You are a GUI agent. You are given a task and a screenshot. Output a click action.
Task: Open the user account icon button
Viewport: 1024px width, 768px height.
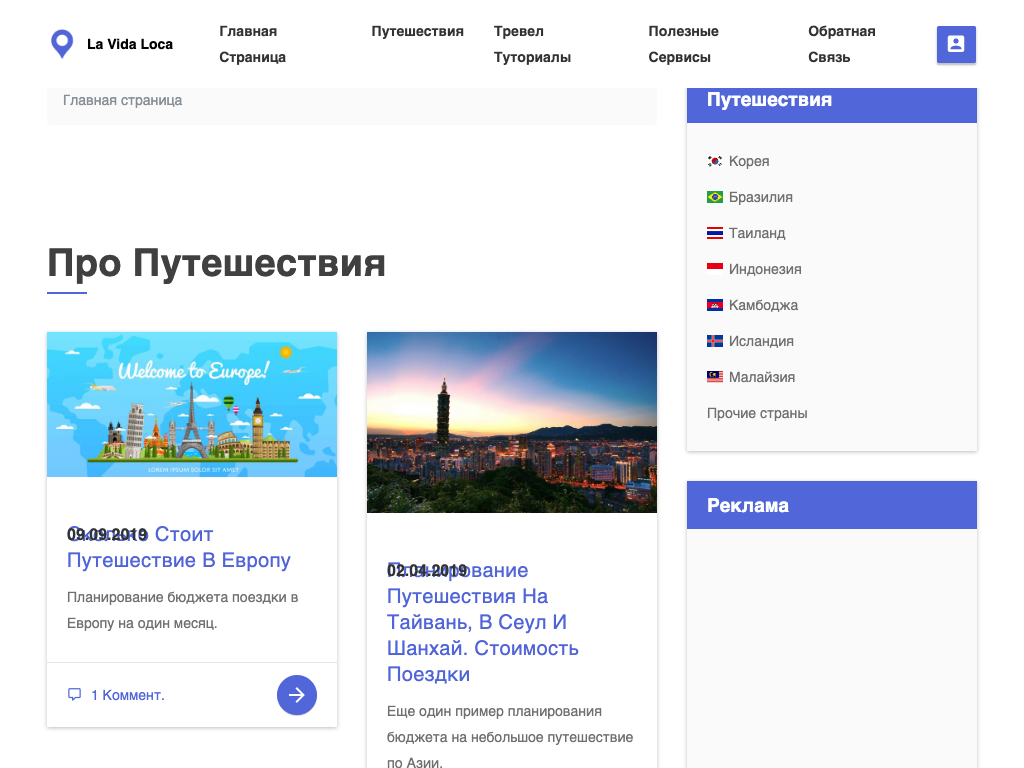click(x=955, y=44)
